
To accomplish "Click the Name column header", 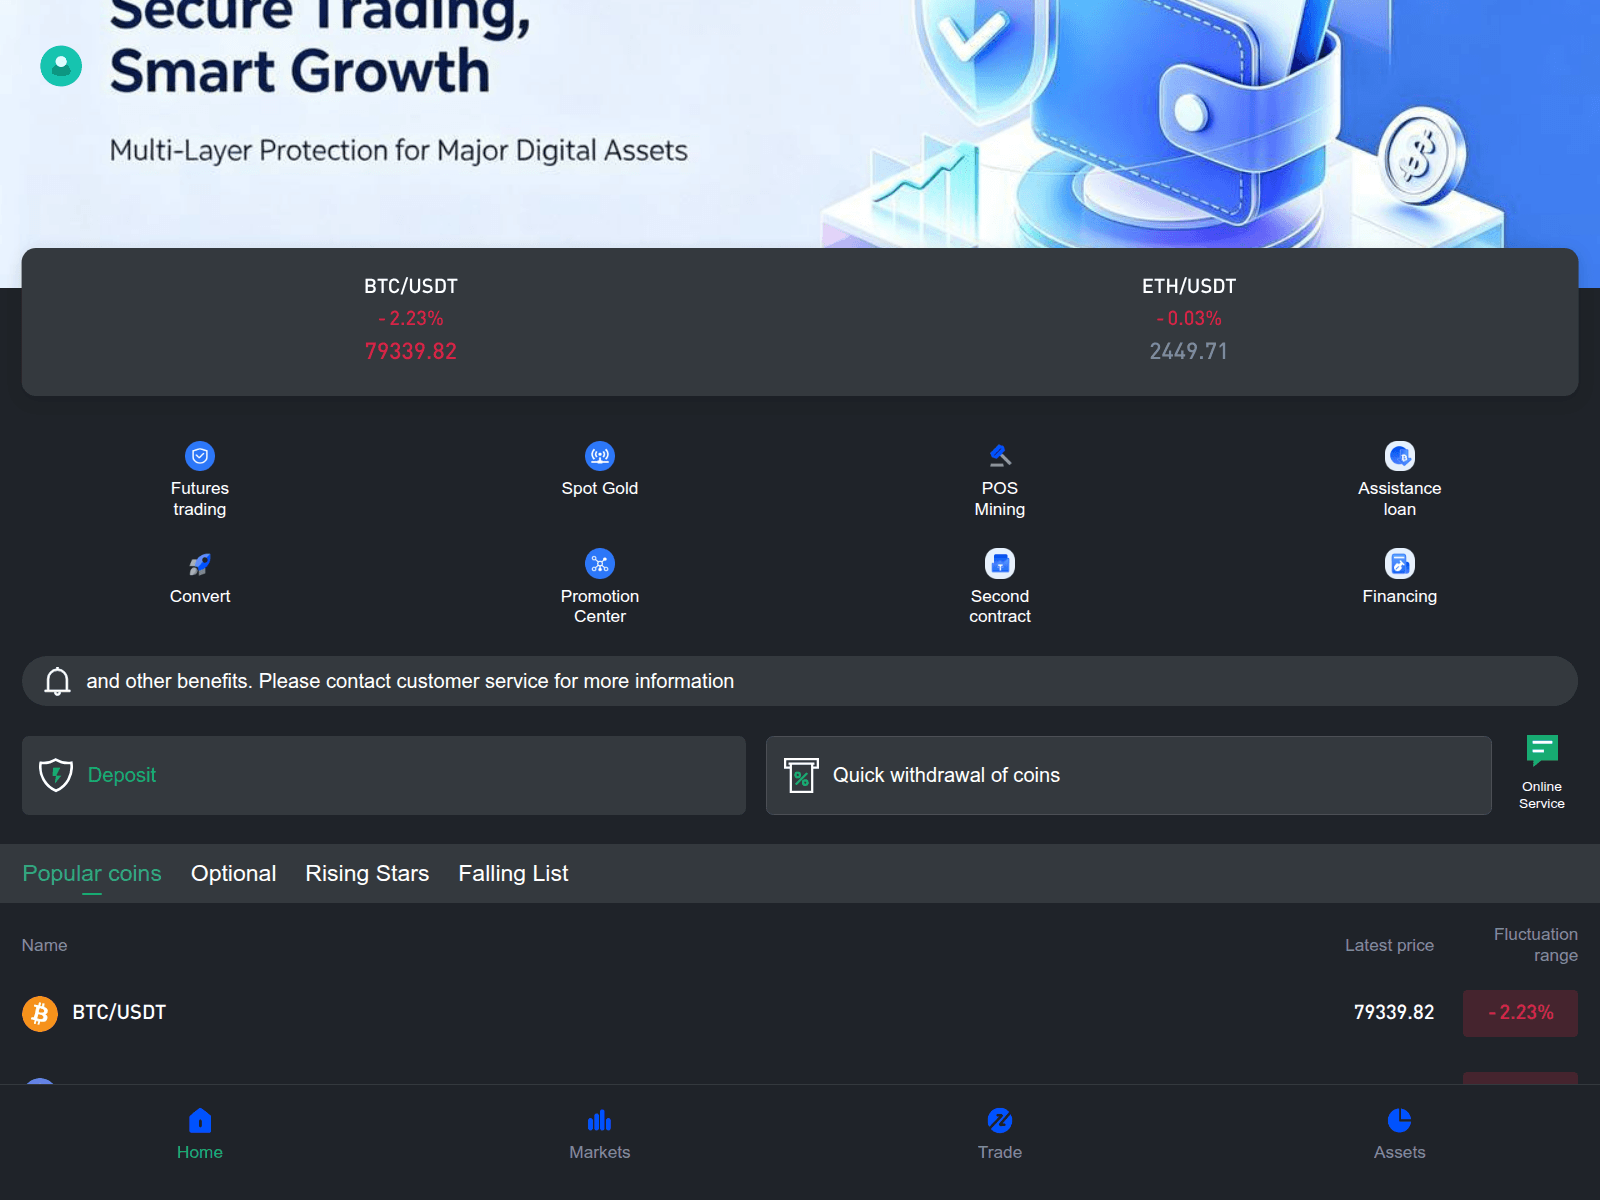I will click(45, 945).
